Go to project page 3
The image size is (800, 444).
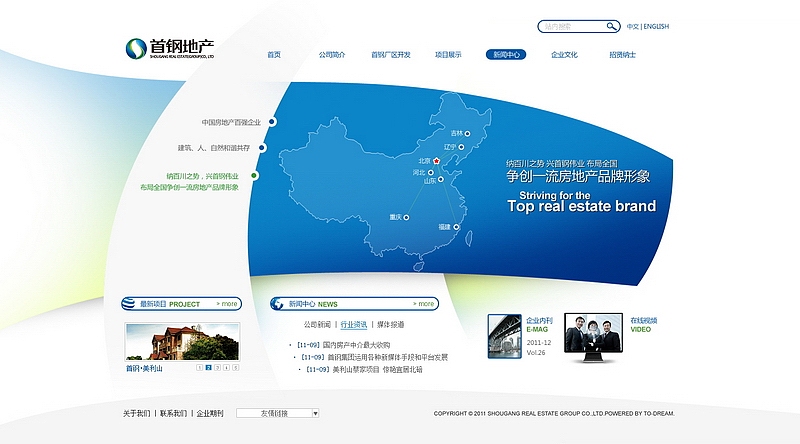pyautogui.click(x=217, y=367)
